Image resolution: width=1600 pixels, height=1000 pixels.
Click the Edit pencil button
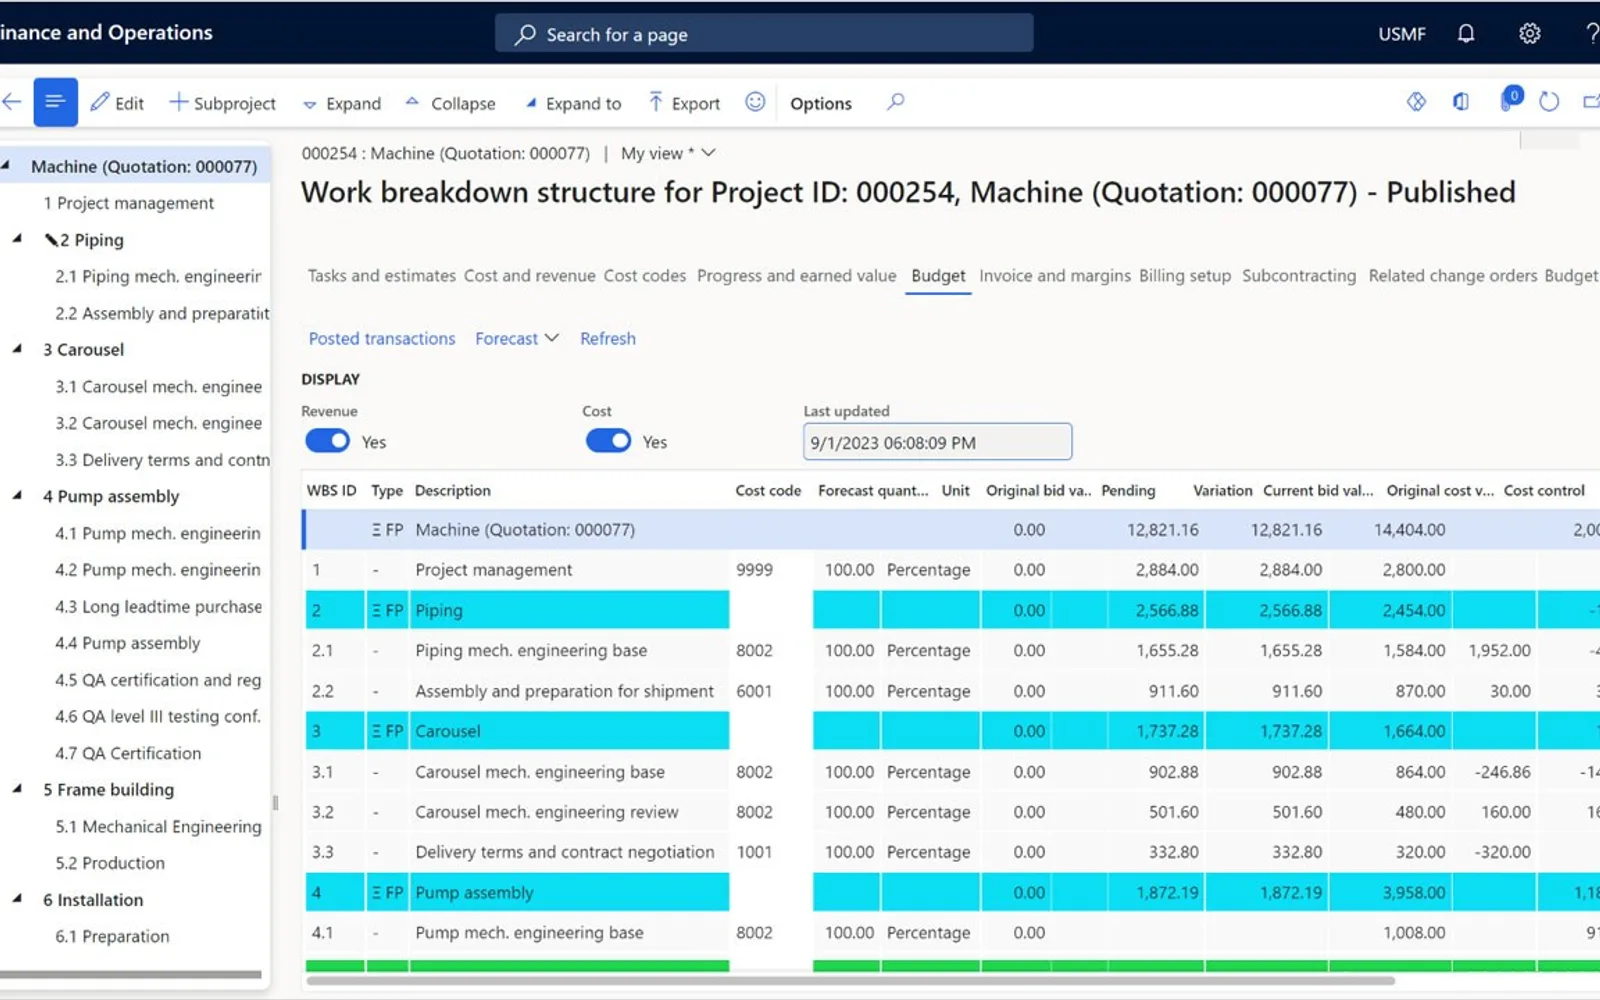point(117,103)
